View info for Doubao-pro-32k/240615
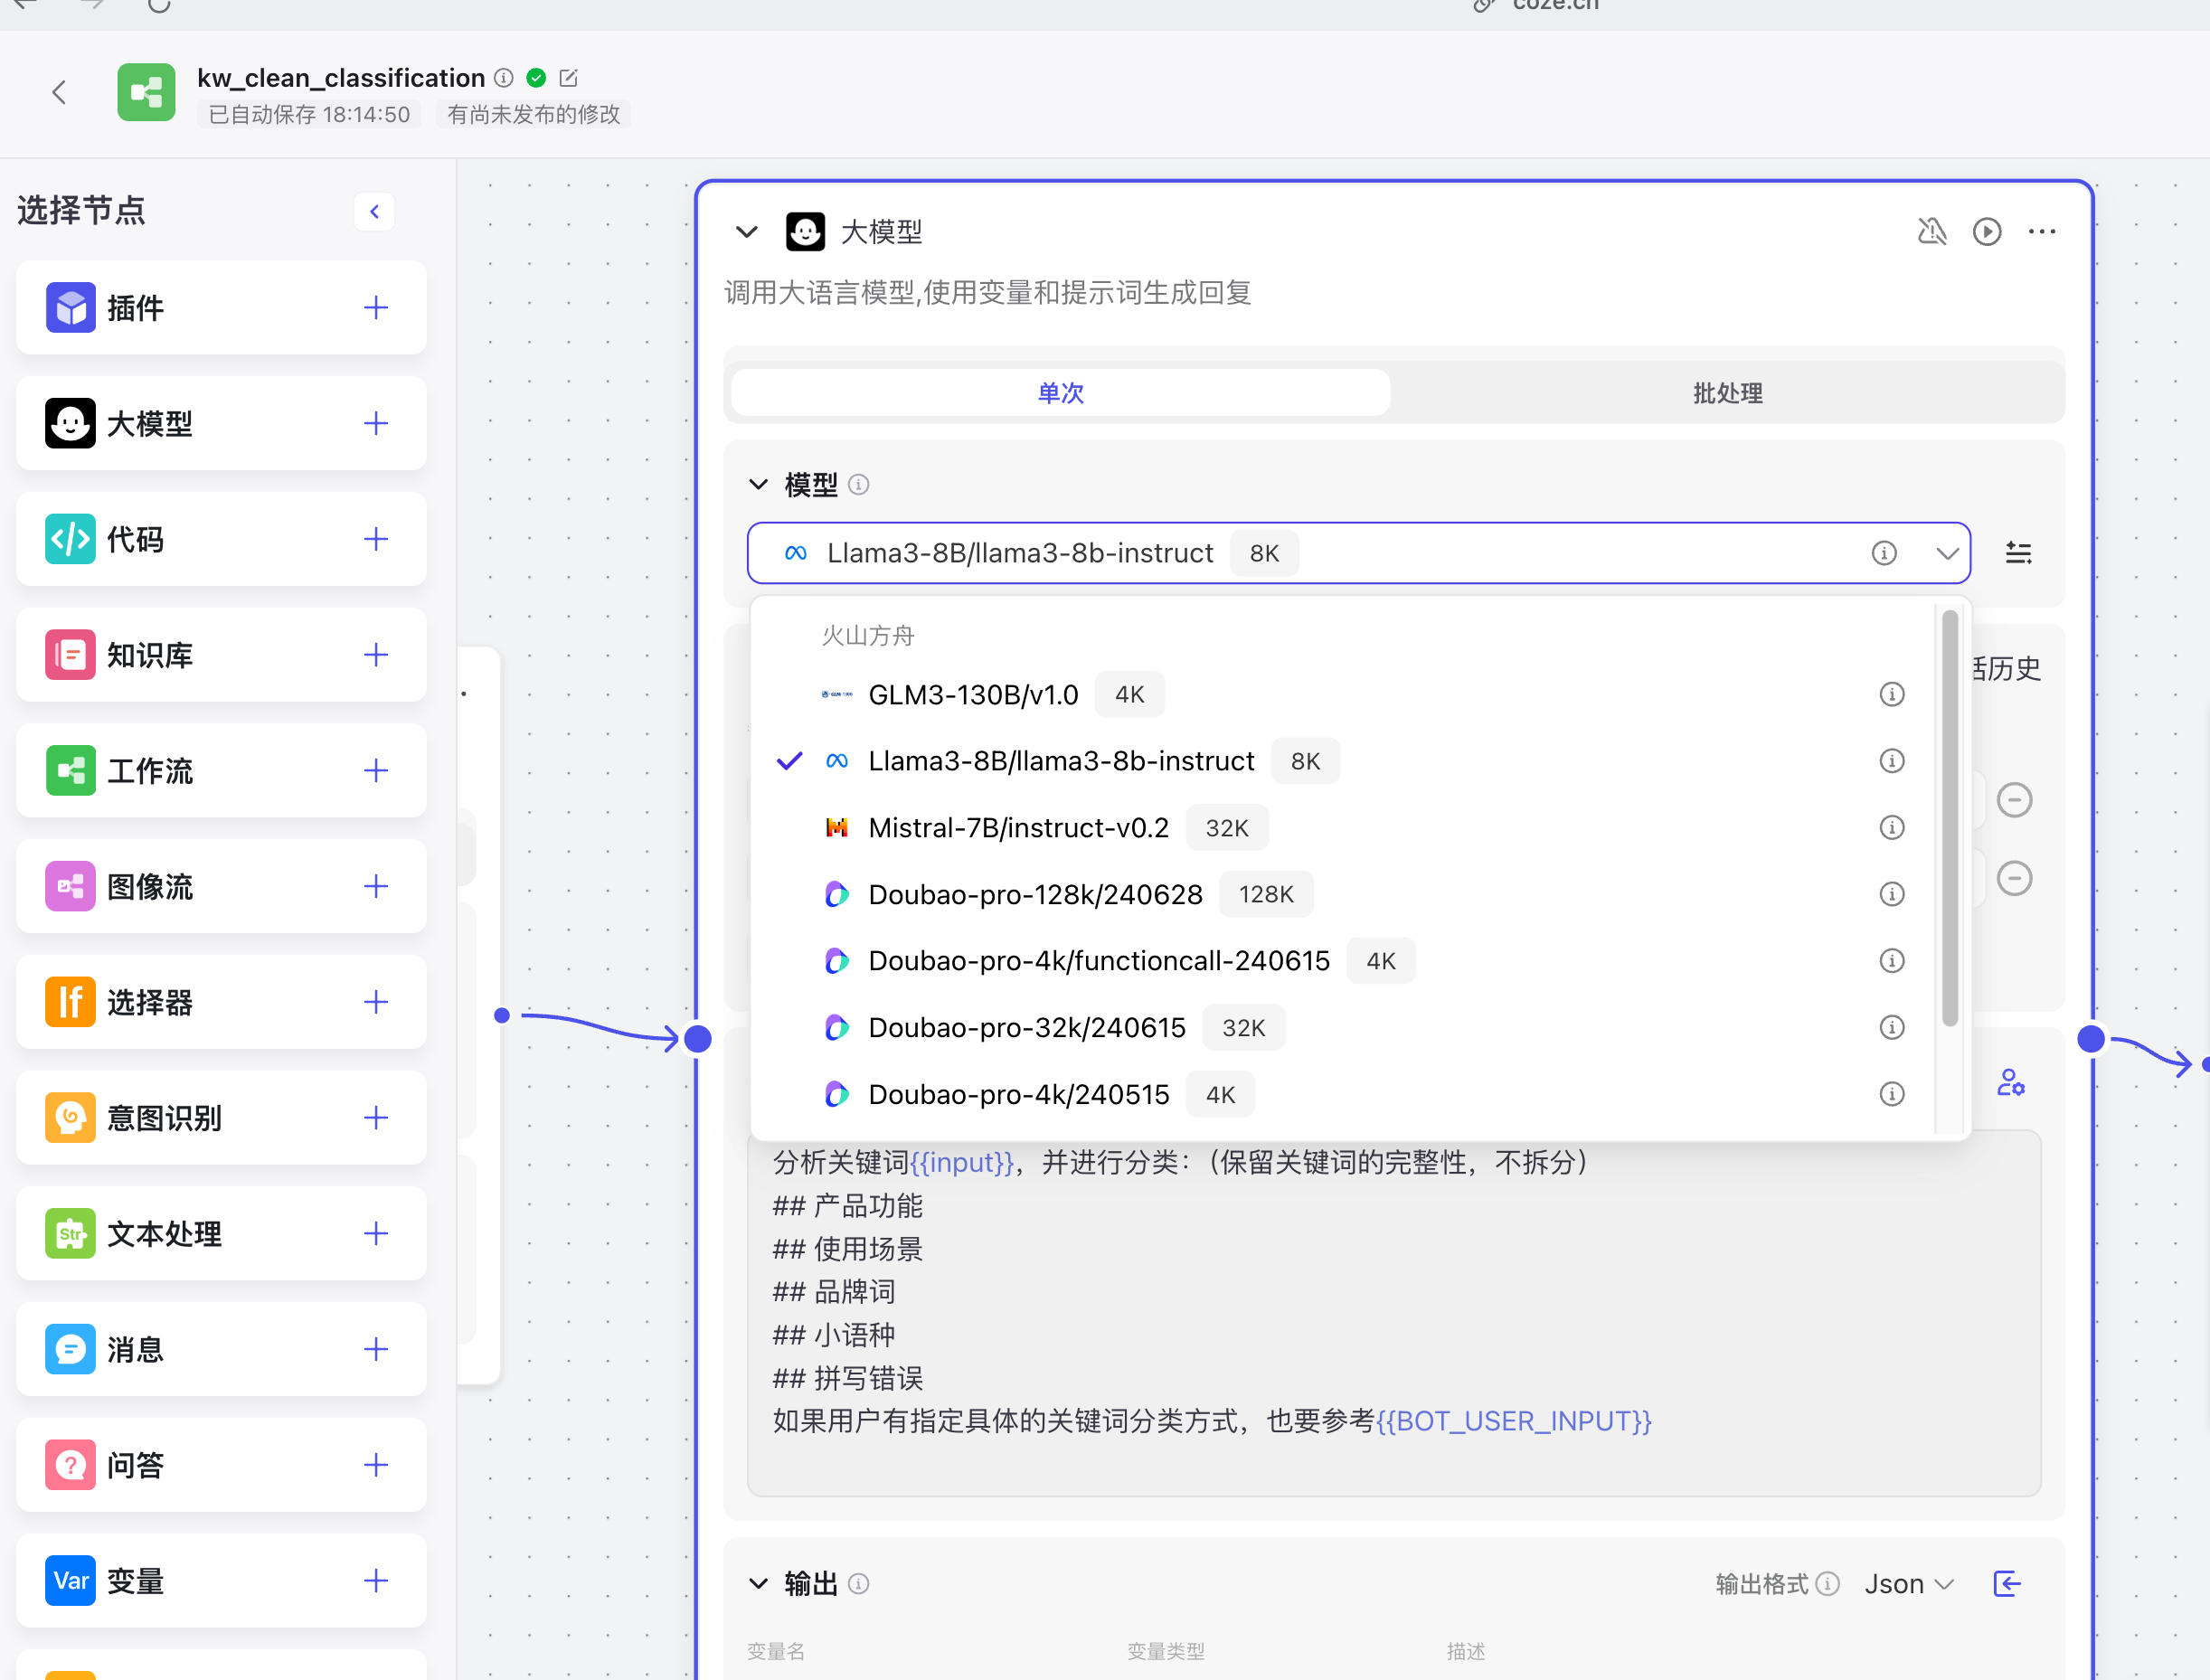 point(1892,1028)
